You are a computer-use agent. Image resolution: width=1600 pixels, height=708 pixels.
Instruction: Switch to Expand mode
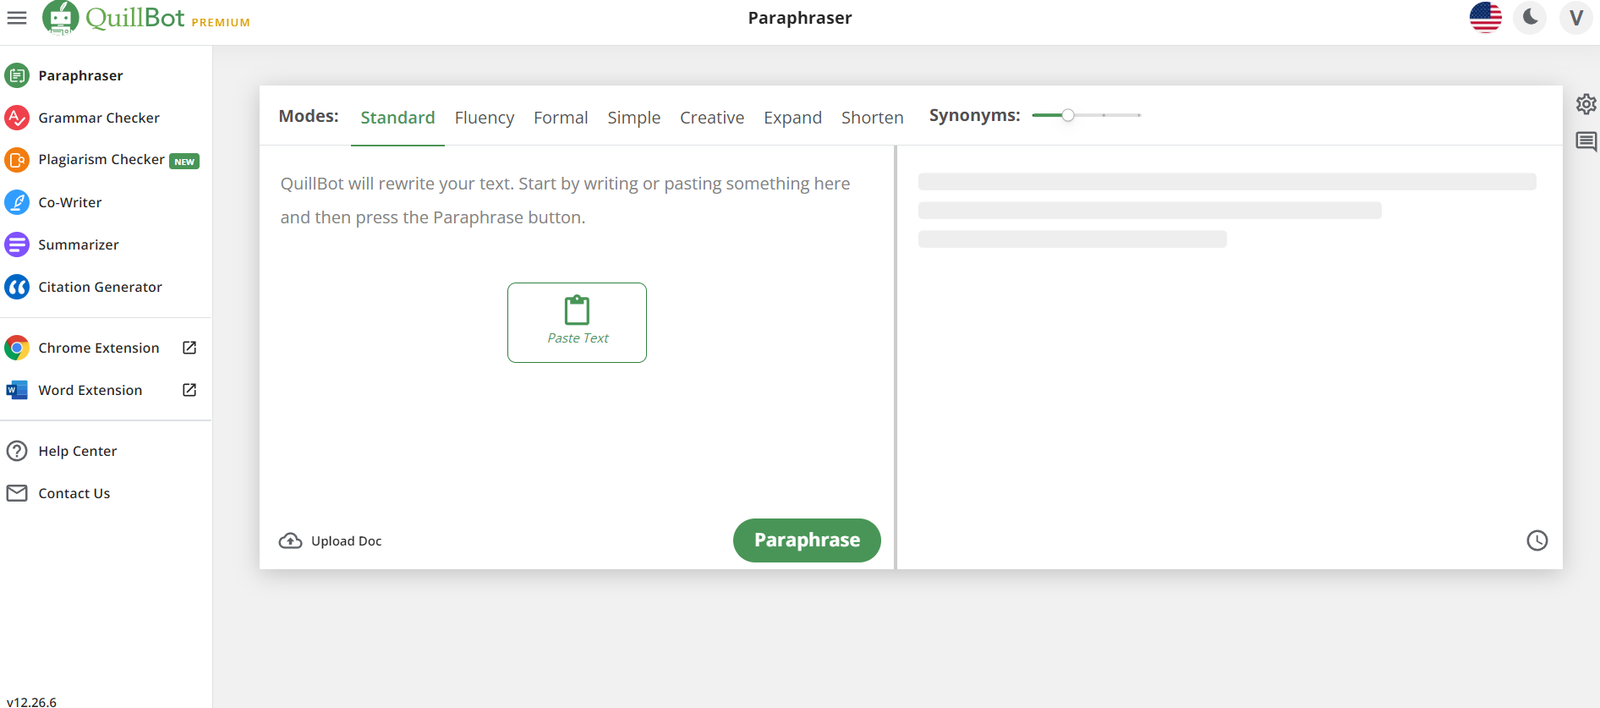pos(793,117)
